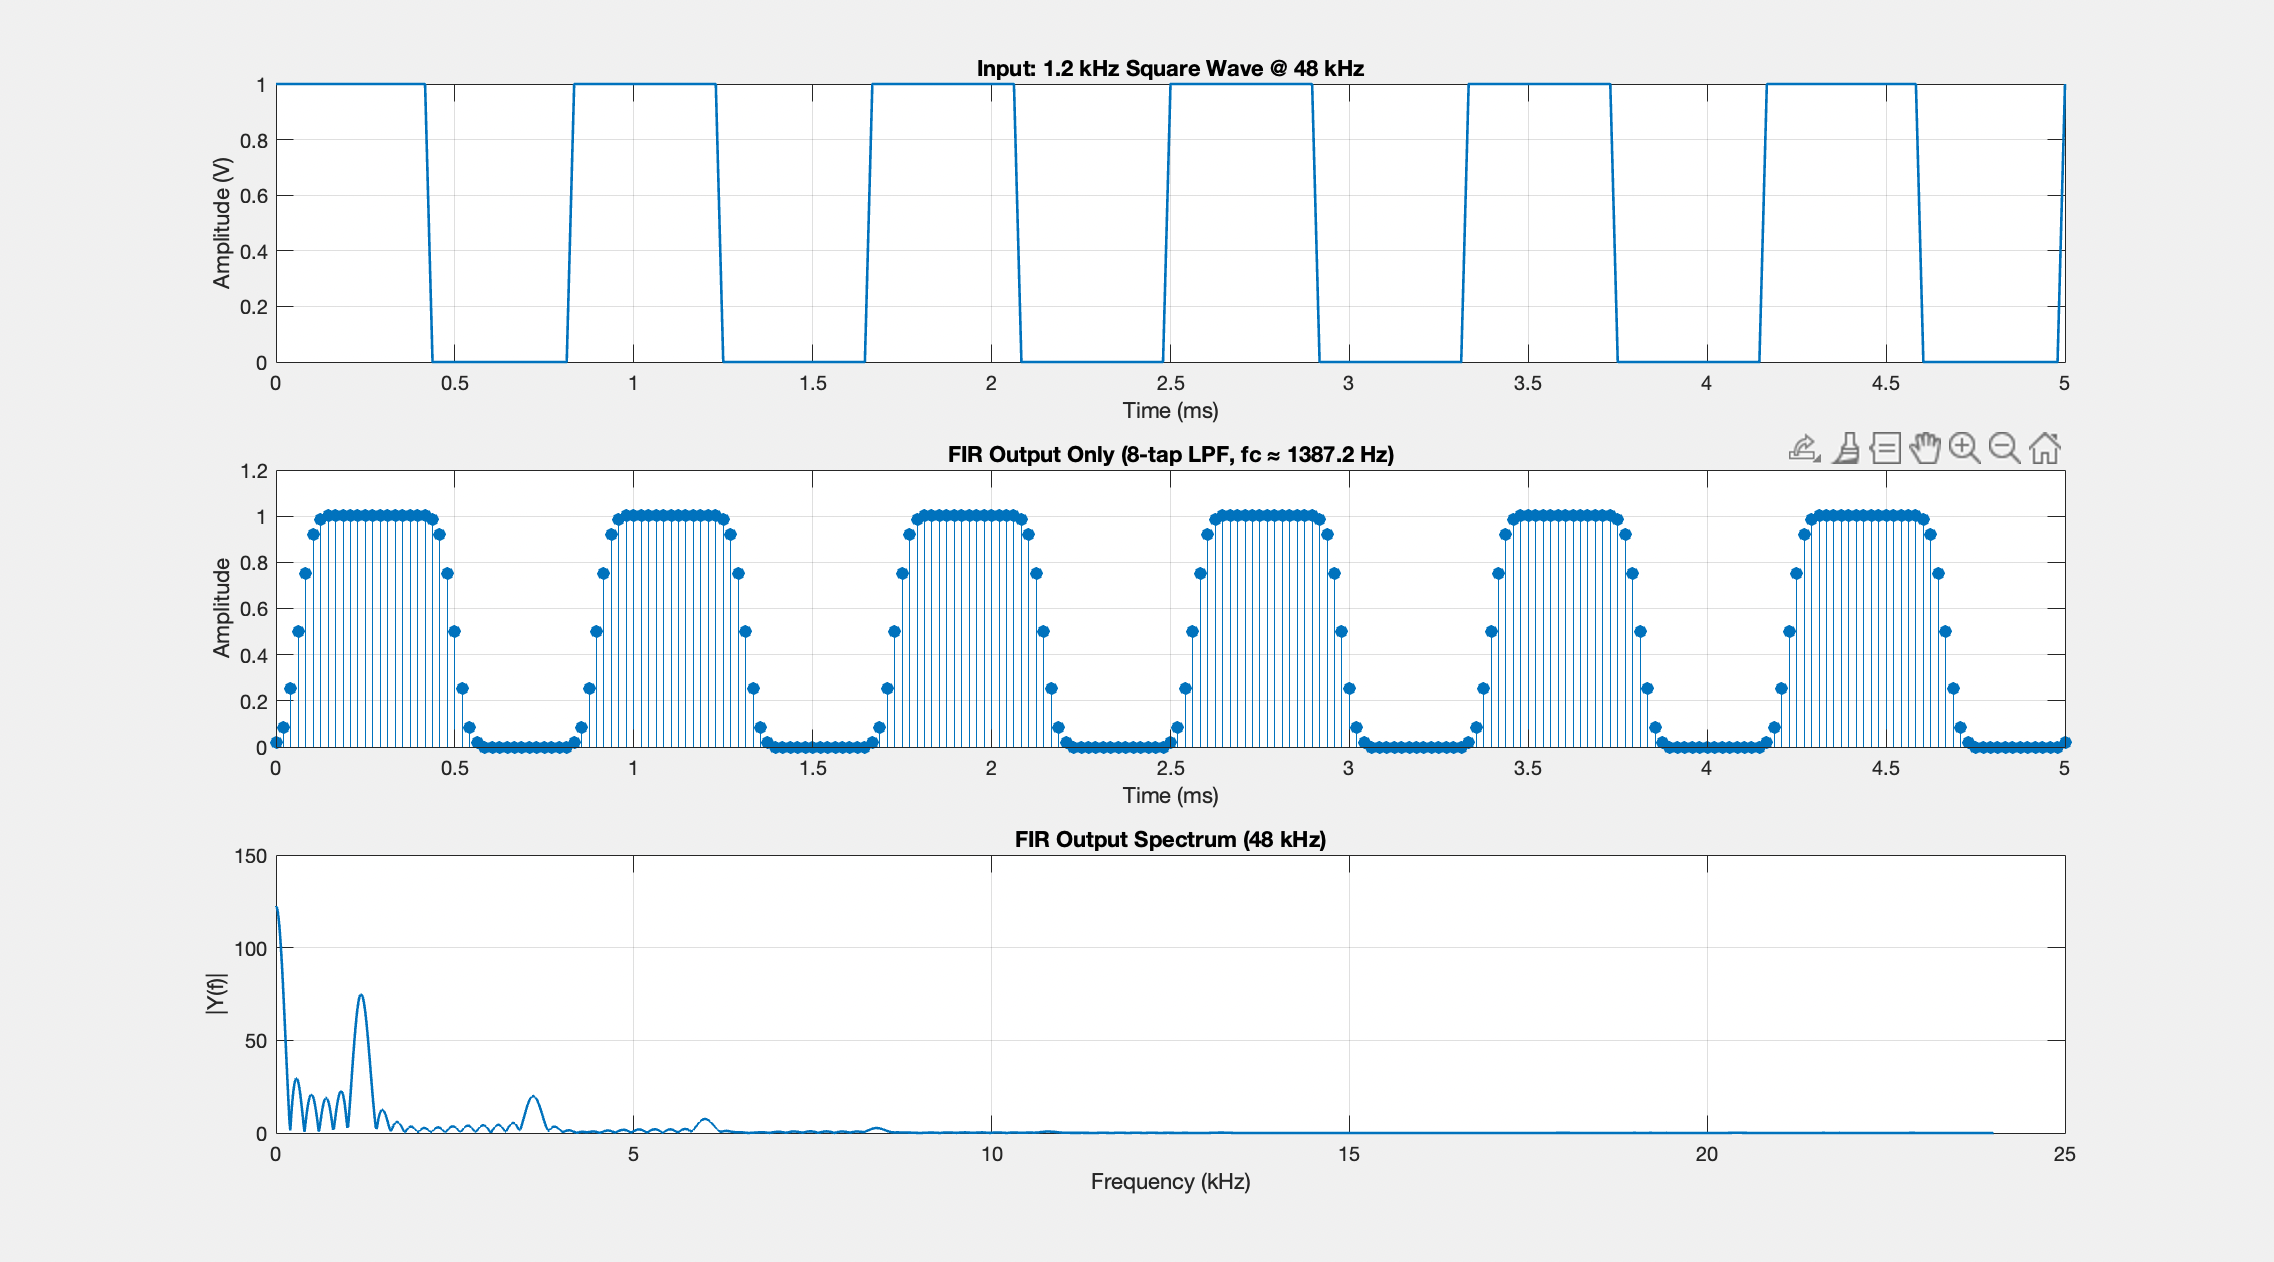The width and height of the screenshot is (2274, 1262).
Task: Activate the Brush data tool
Action: pyautogui.click(x=1846, y=448)
